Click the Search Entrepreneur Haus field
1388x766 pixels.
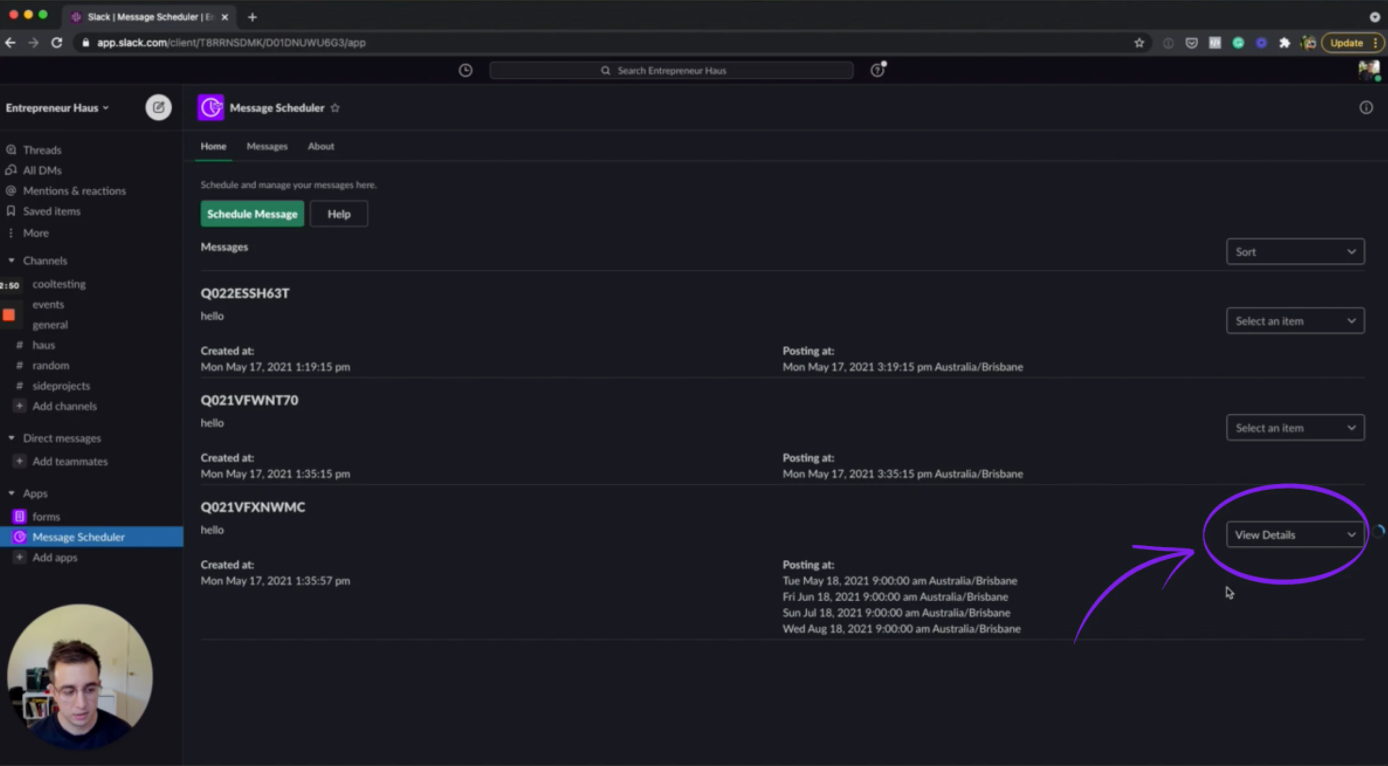[671, 70]
